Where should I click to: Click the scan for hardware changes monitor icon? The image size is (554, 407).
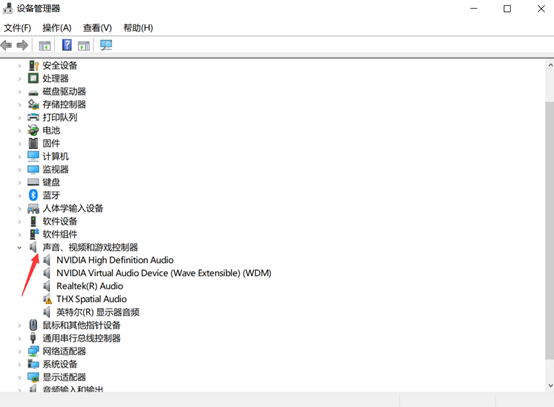106,45
